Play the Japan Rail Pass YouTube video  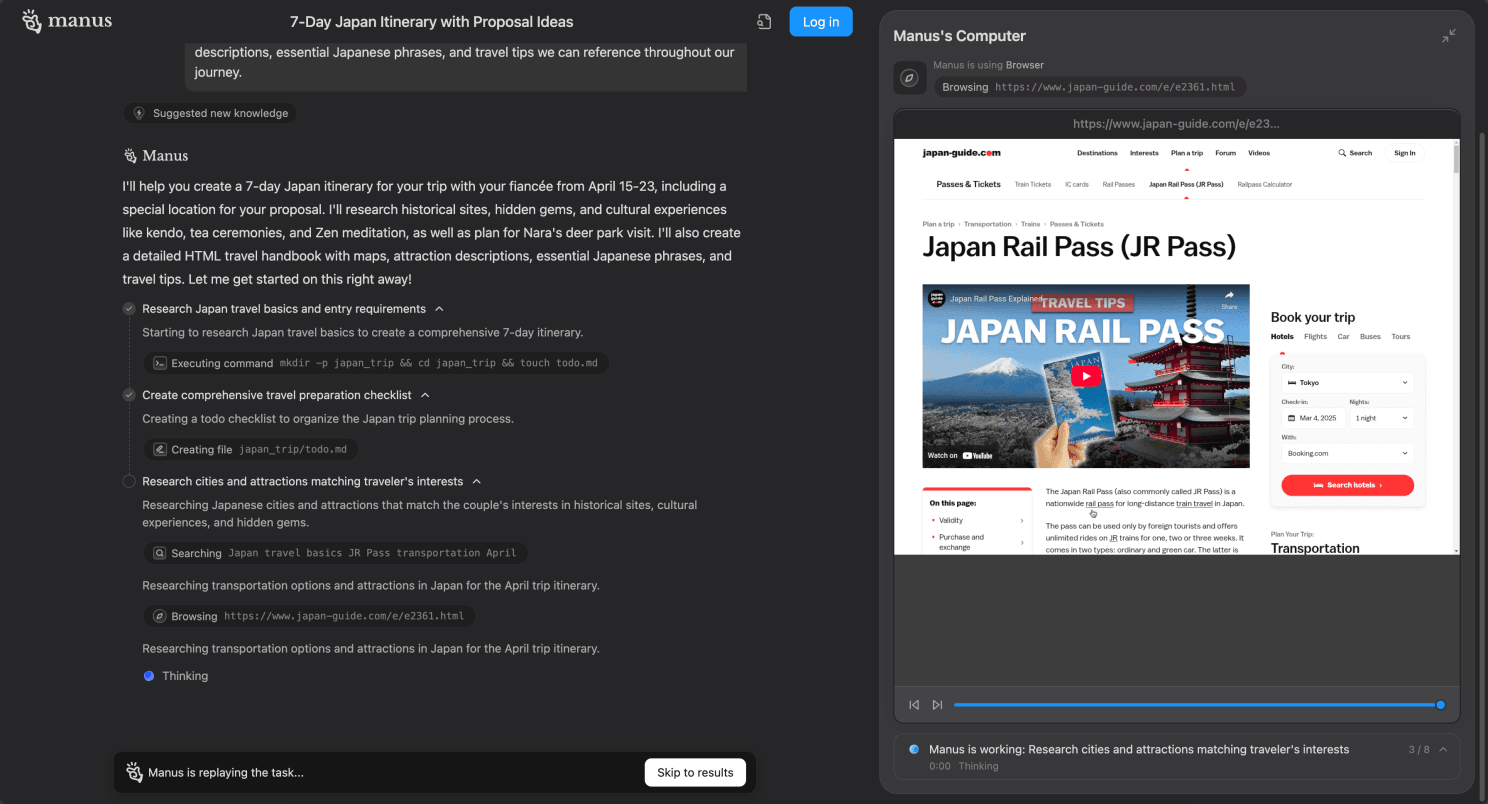click(1086, 376)
